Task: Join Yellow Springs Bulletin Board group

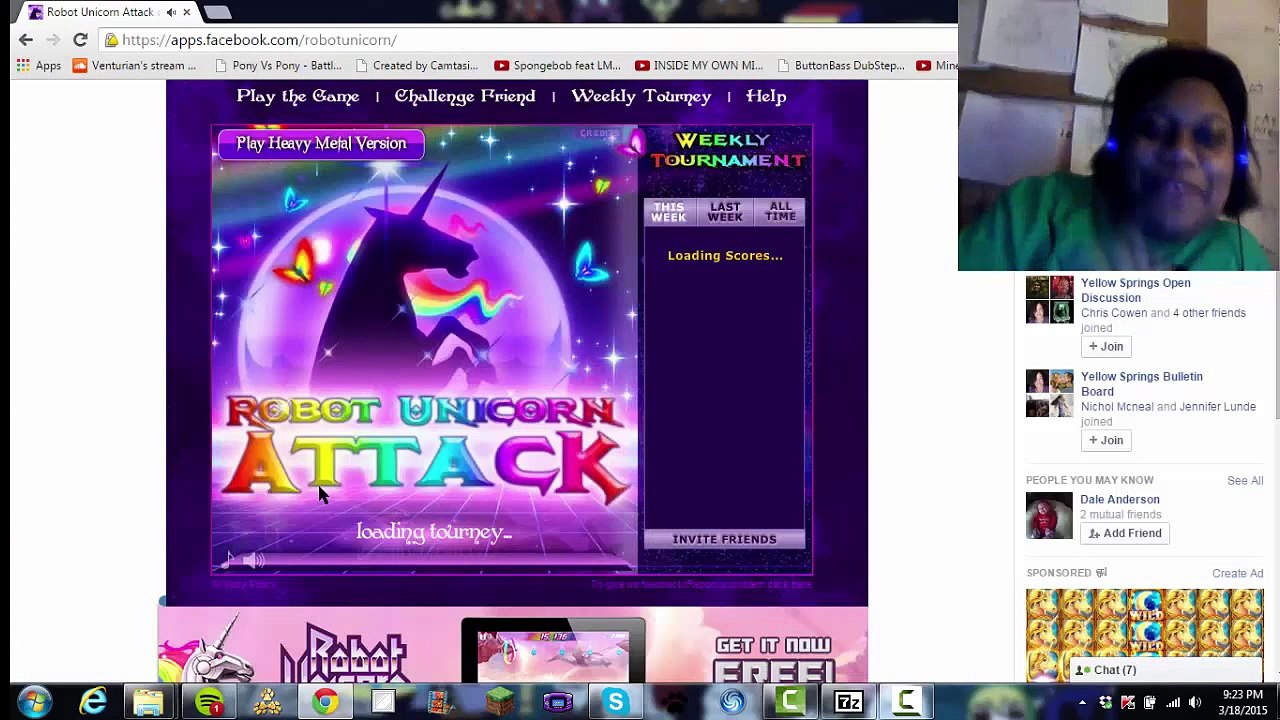Action: [x=1105, y=440]
